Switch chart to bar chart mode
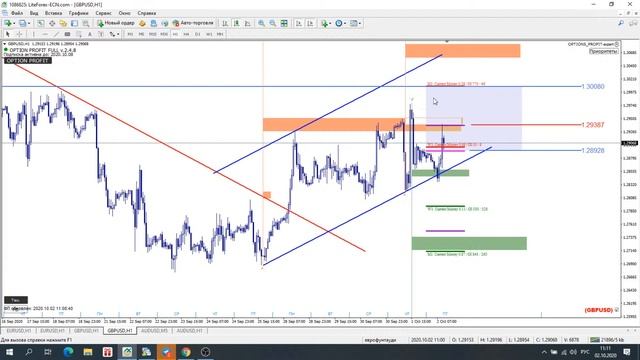640x360 pixels. (x=225, y=23)
